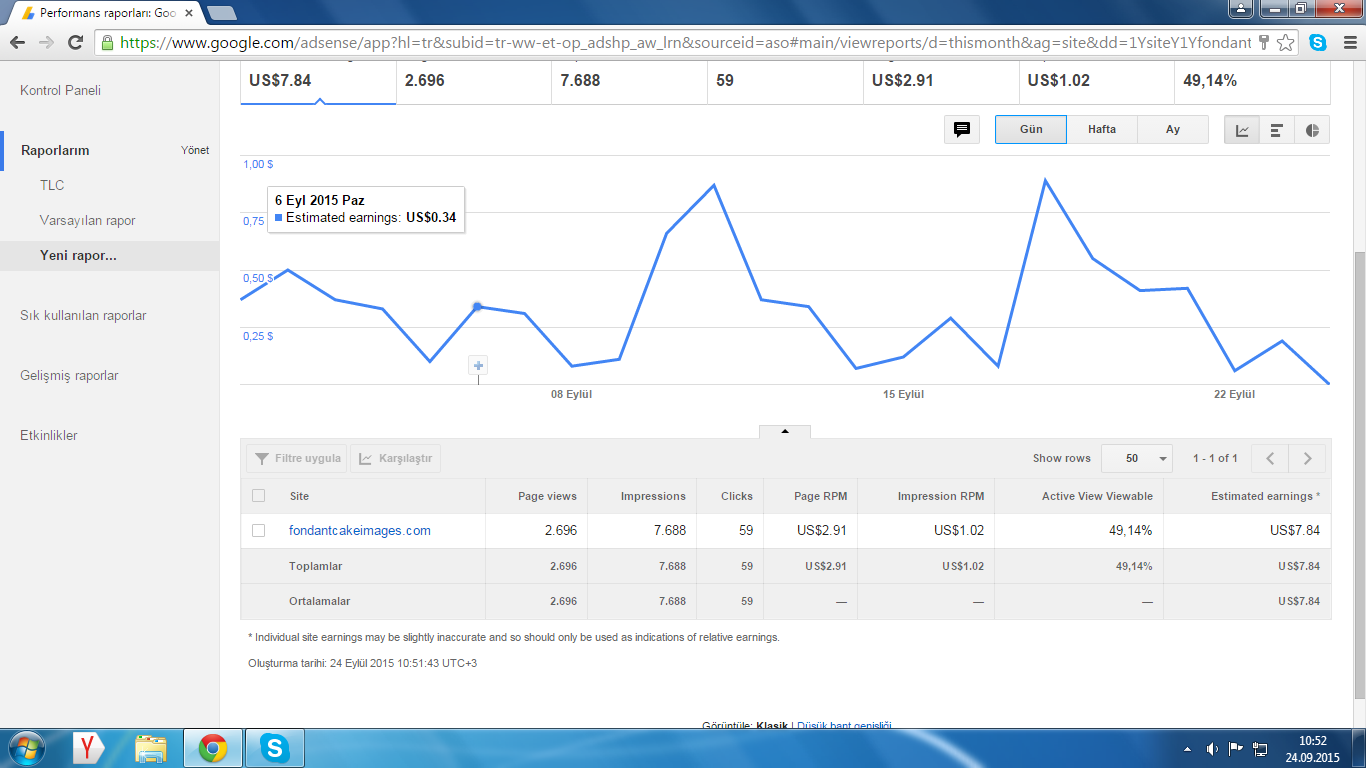Screen dimensions: 1366x768
Task: Select the 2.696 page views metric tab
Action: [474, 81]
